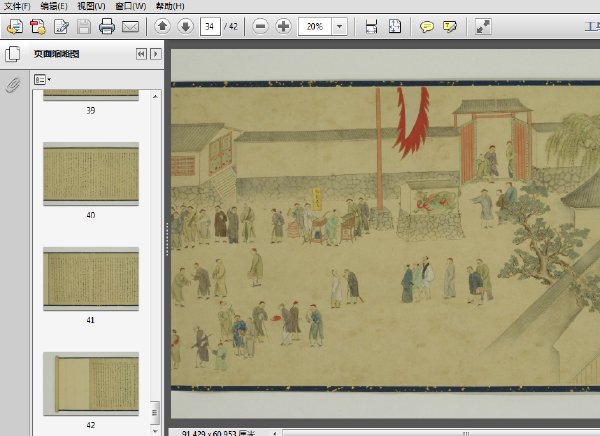The height and width of the screenshot is (436, 600).
Task: Select page 41 thumbnail
Action: (91, 279)
